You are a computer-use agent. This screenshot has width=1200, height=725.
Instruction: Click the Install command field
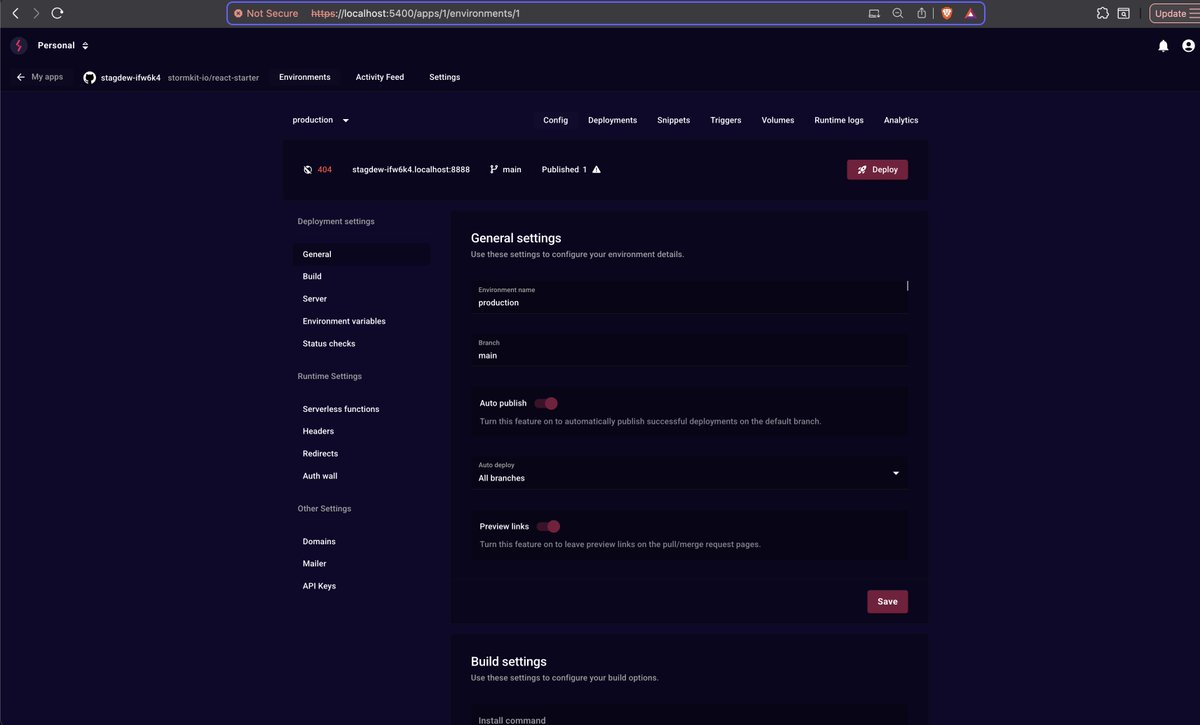coord(690,716)
